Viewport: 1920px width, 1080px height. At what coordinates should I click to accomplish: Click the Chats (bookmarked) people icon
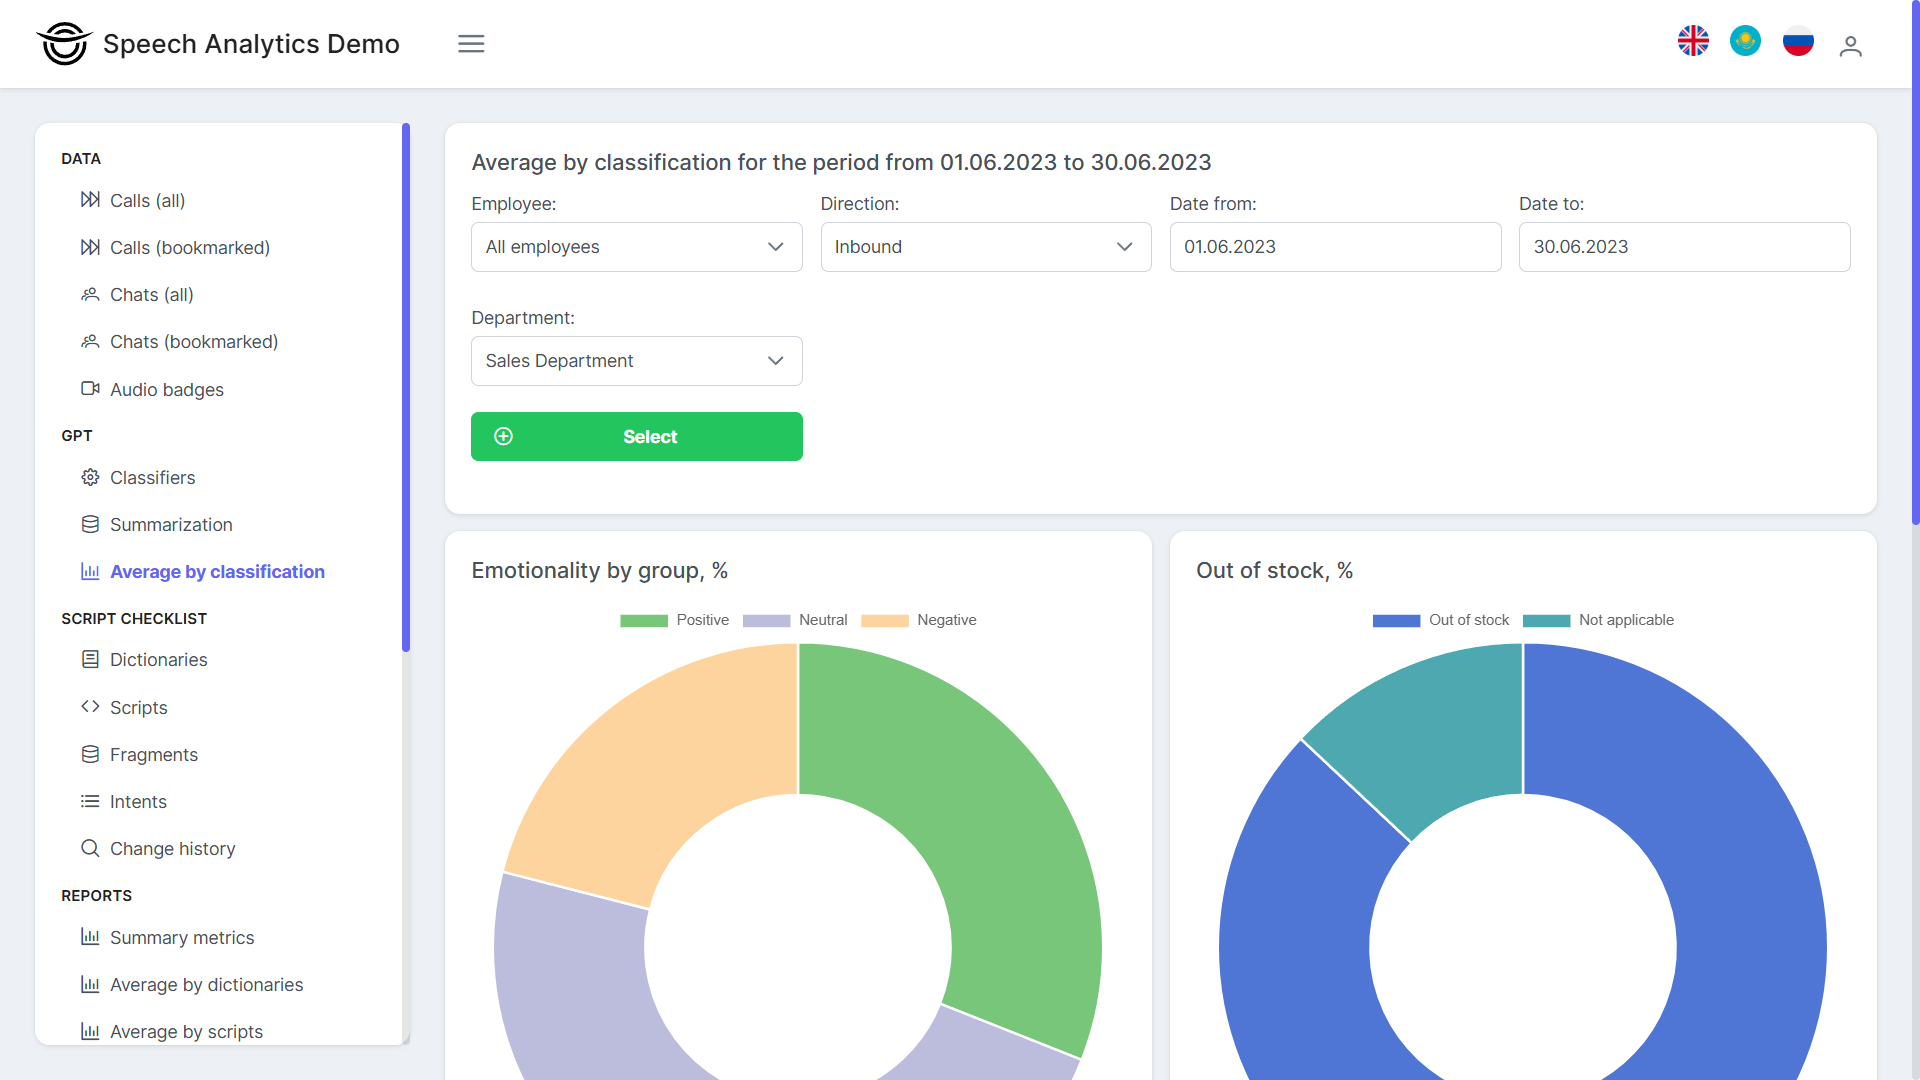pos(90,341)
